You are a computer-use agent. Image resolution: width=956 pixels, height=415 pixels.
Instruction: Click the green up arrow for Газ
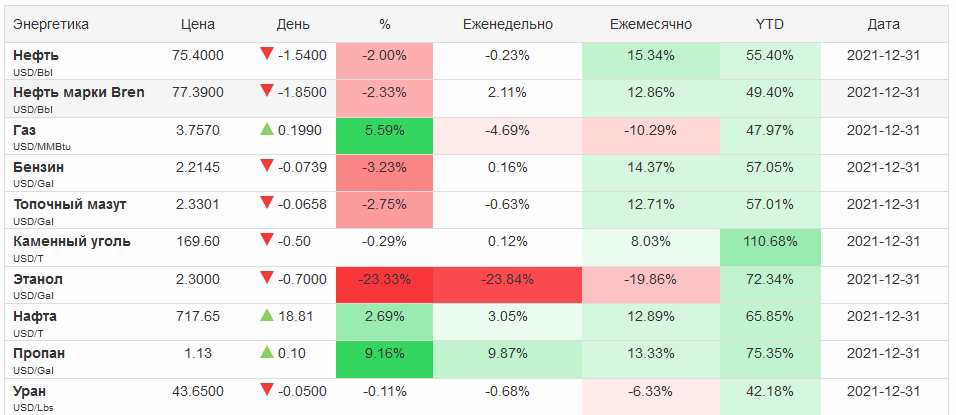266,129
